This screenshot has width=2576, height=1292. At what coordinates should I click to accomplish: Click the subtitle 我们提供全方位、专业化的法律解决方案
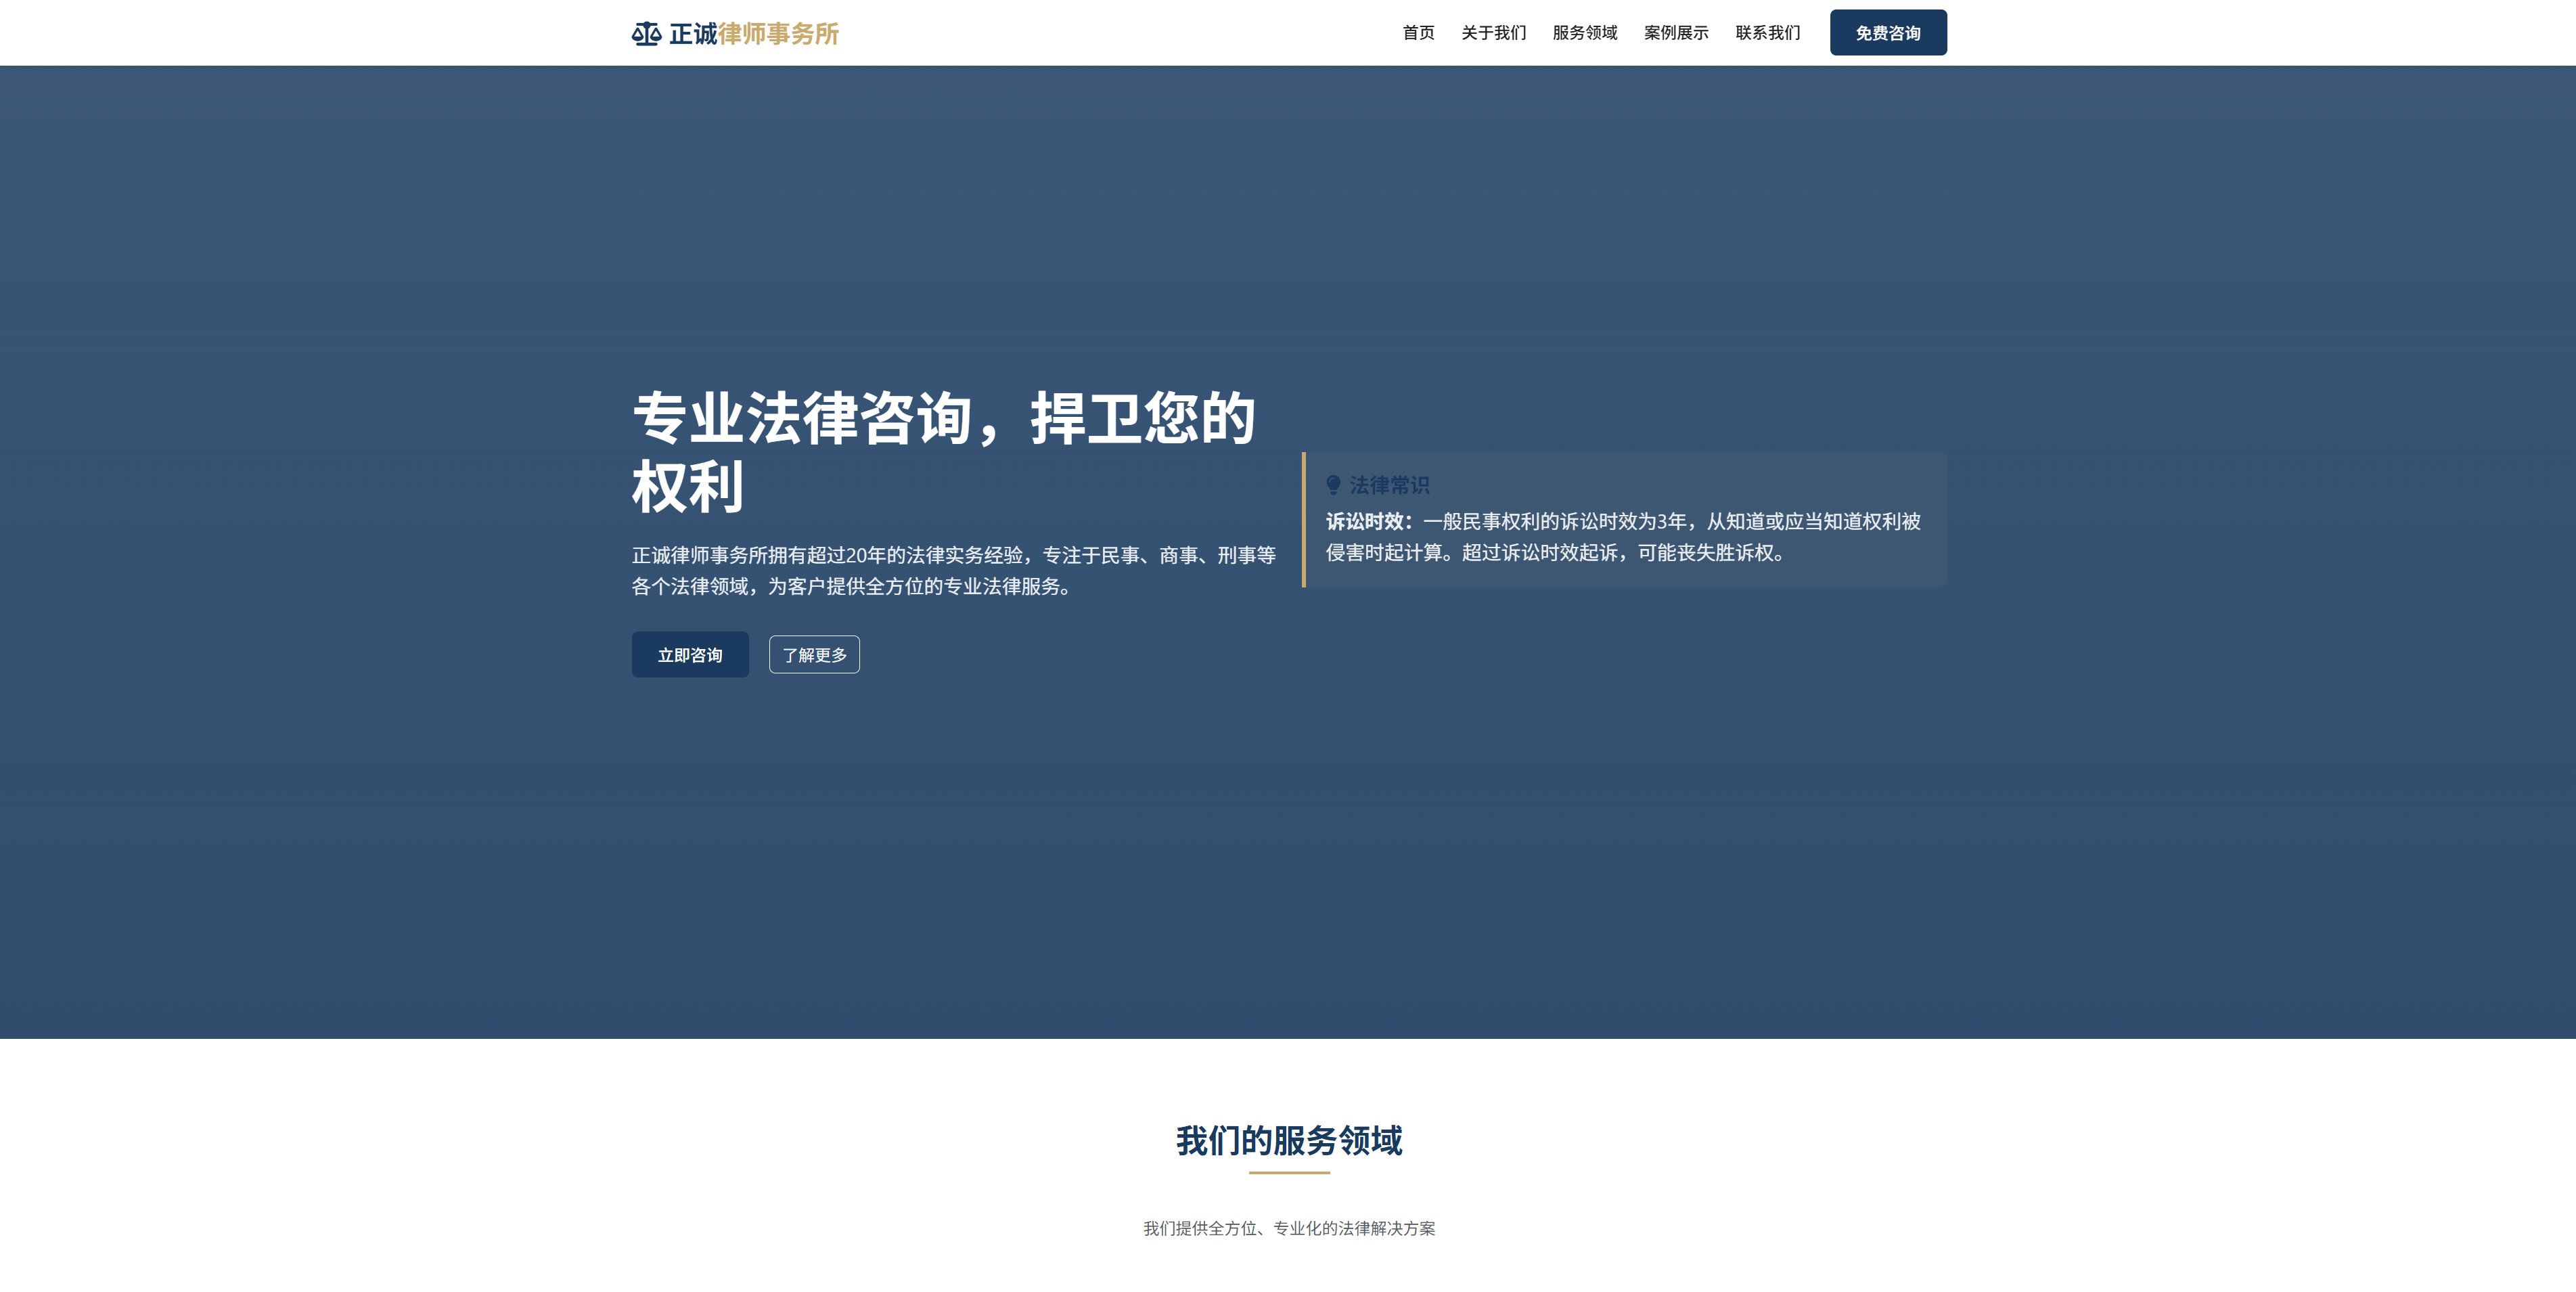[1288, 1228]
